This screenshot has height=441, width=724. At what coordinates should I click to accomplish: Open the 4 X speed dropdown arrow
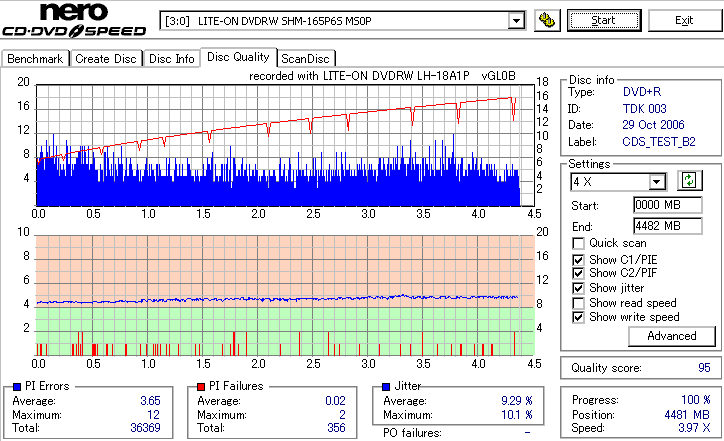point(656,182)
